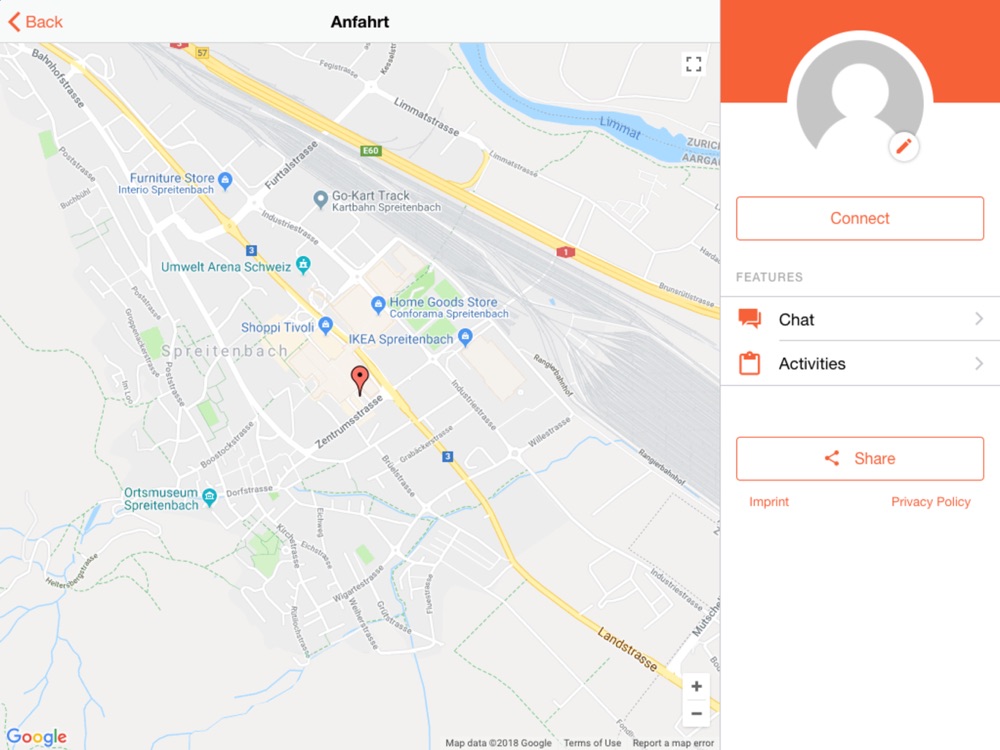This screenshot has height=750, width=1000.
Task: Expand Chat using its chevron arrow
Action: coord(979,318)
